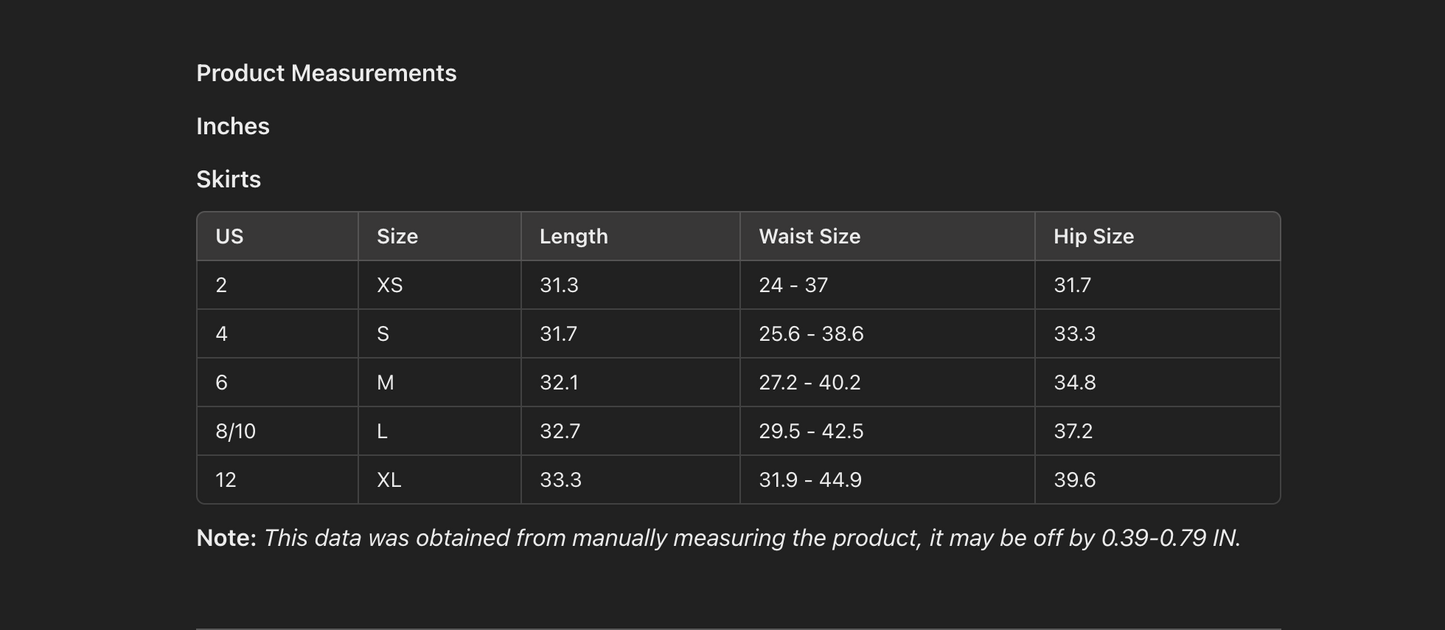Click the Length column header
The width and height of the screenshot is (1445, 630).
tap(573, 237)
